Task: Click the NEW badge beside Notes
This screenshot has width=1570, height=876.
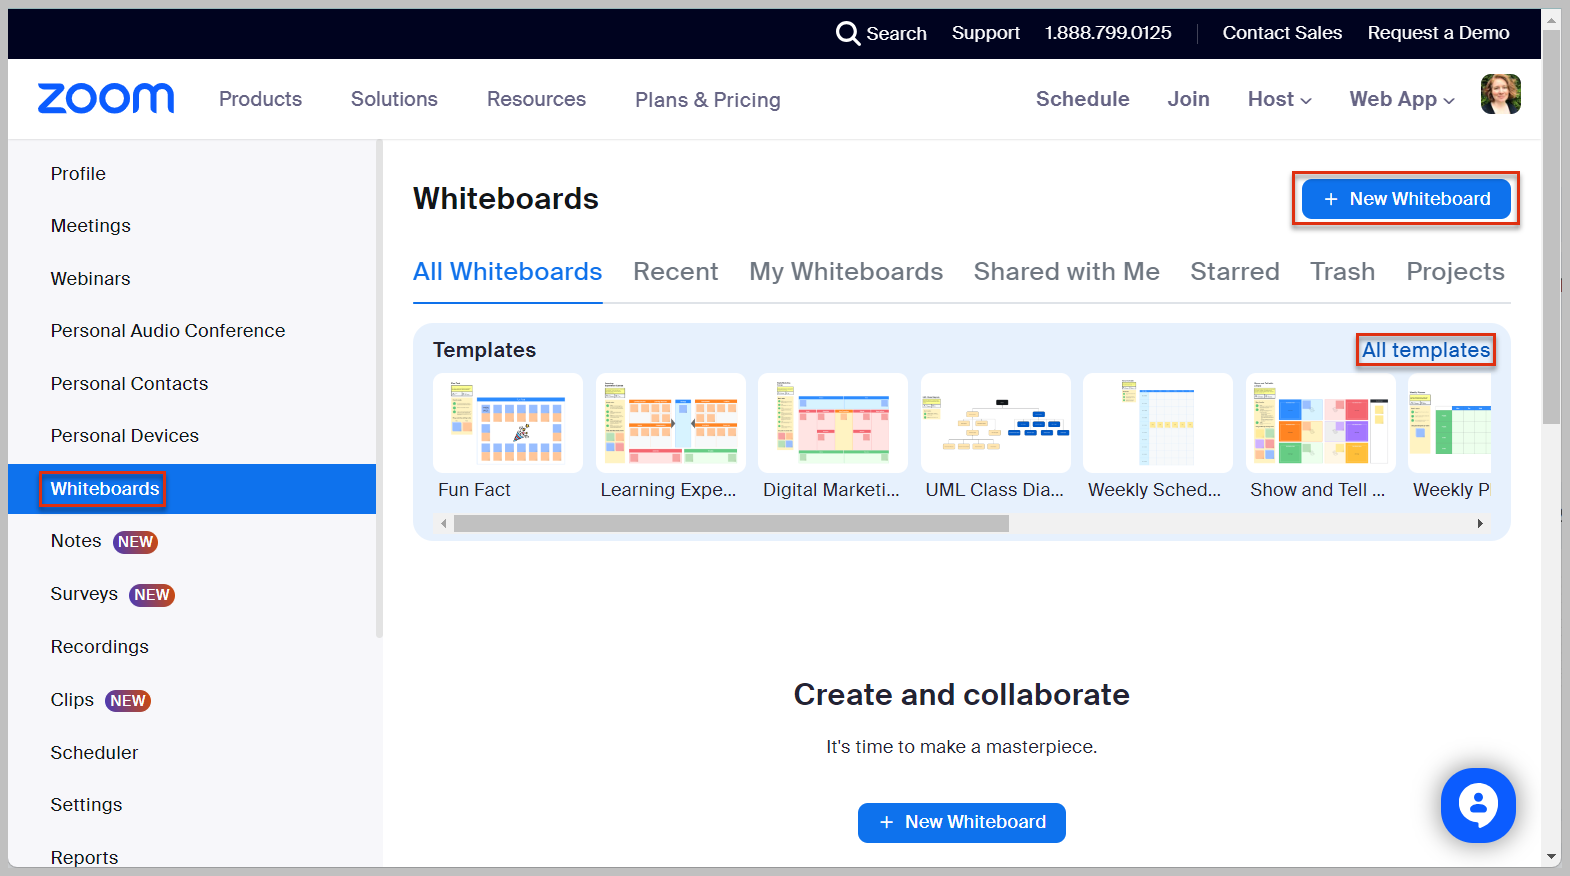Action: click(135, 542)
